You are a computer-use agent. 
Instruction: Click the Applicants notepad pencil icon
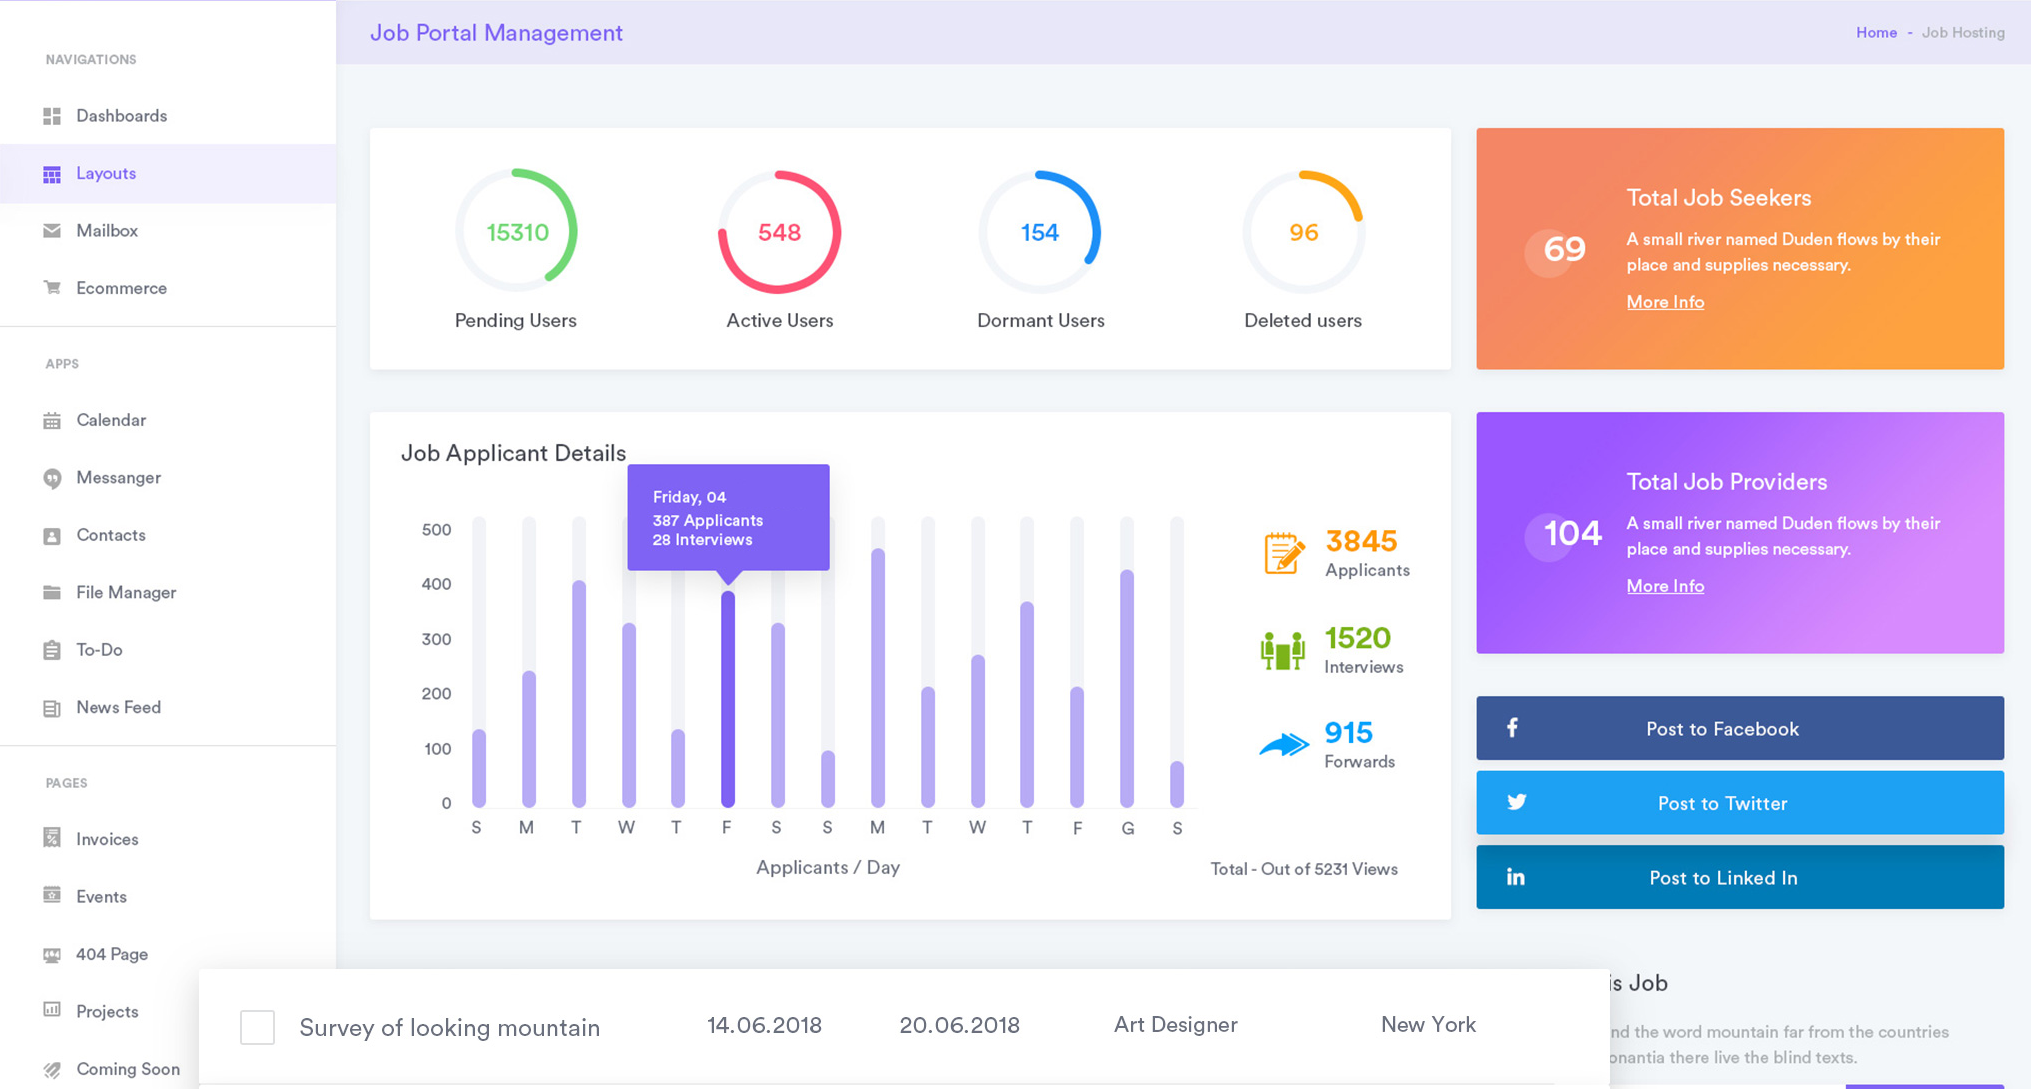point(1283,553)
